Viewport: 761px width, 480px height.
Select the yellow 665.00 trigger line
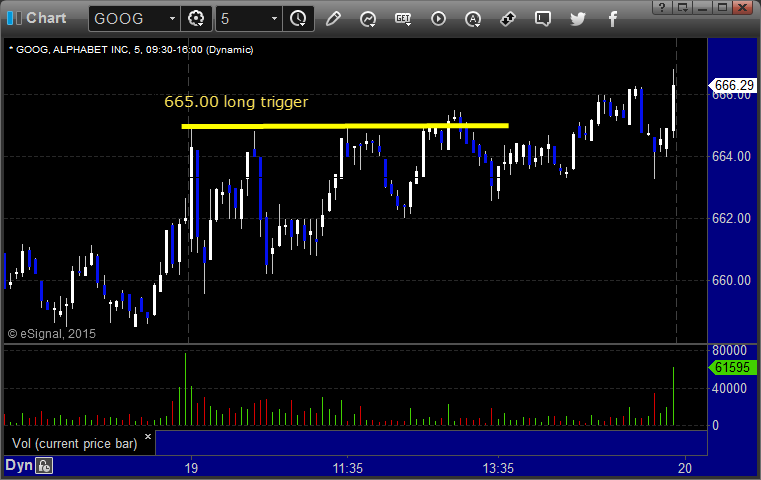345,126
